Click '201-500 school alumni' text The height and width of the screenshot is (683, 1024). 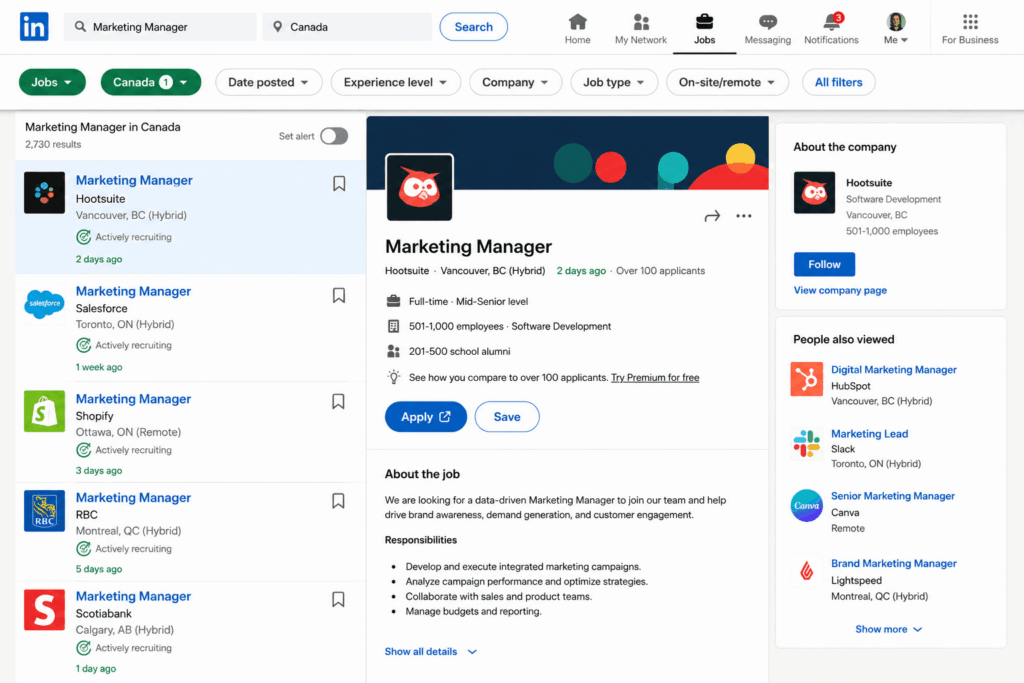460,351
